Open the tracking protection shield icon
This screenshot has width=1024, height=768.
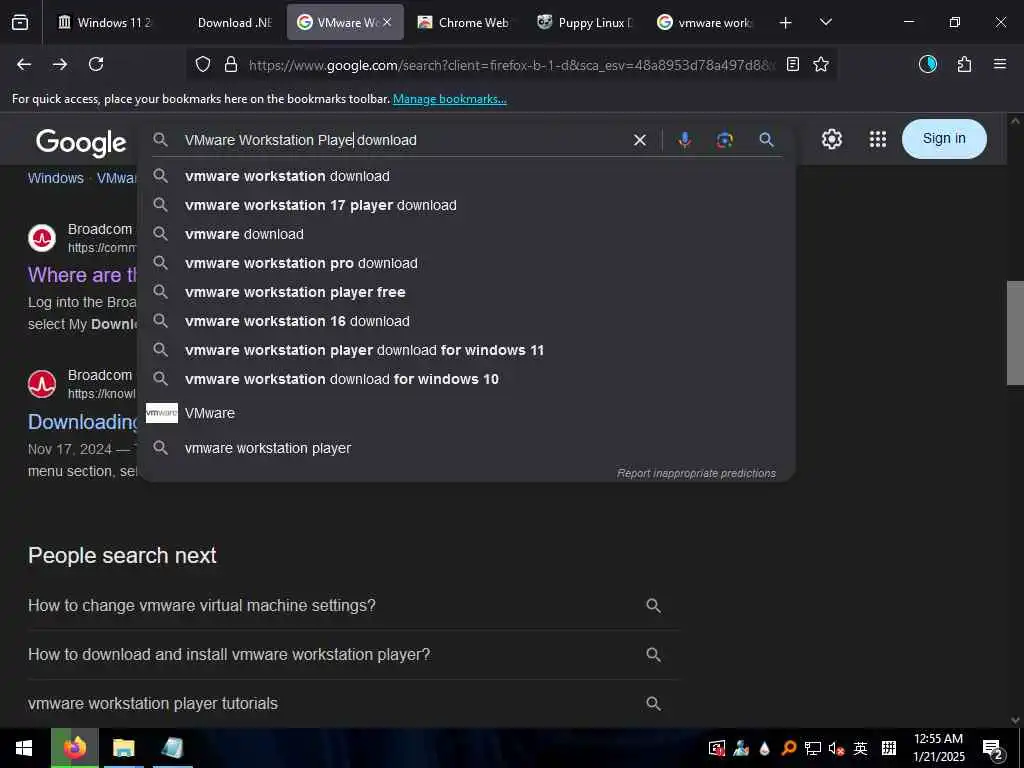coord(203,64)
